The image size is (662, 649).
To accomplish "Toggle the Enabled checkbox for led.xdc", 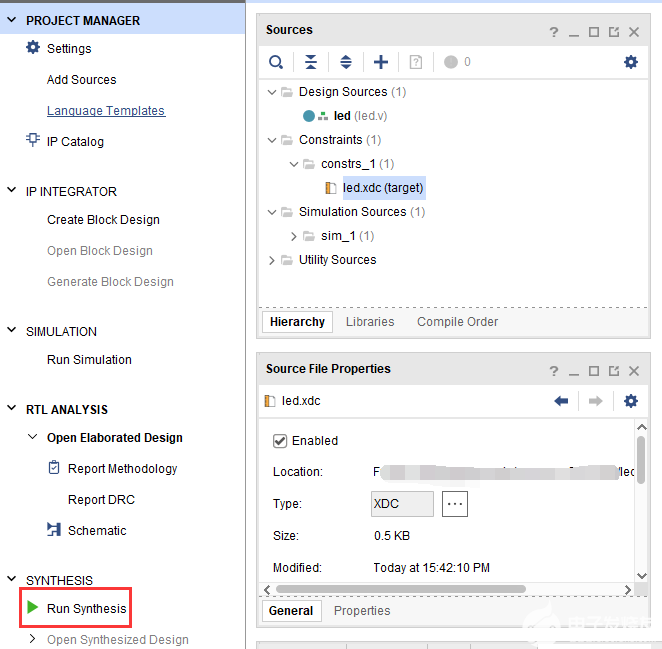I will tap(280, 441).
